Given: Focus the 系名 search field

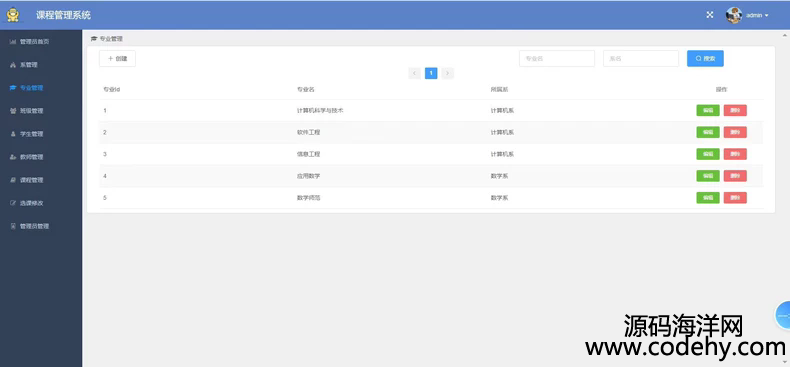Looking at the screenshot, I should 641,58.
